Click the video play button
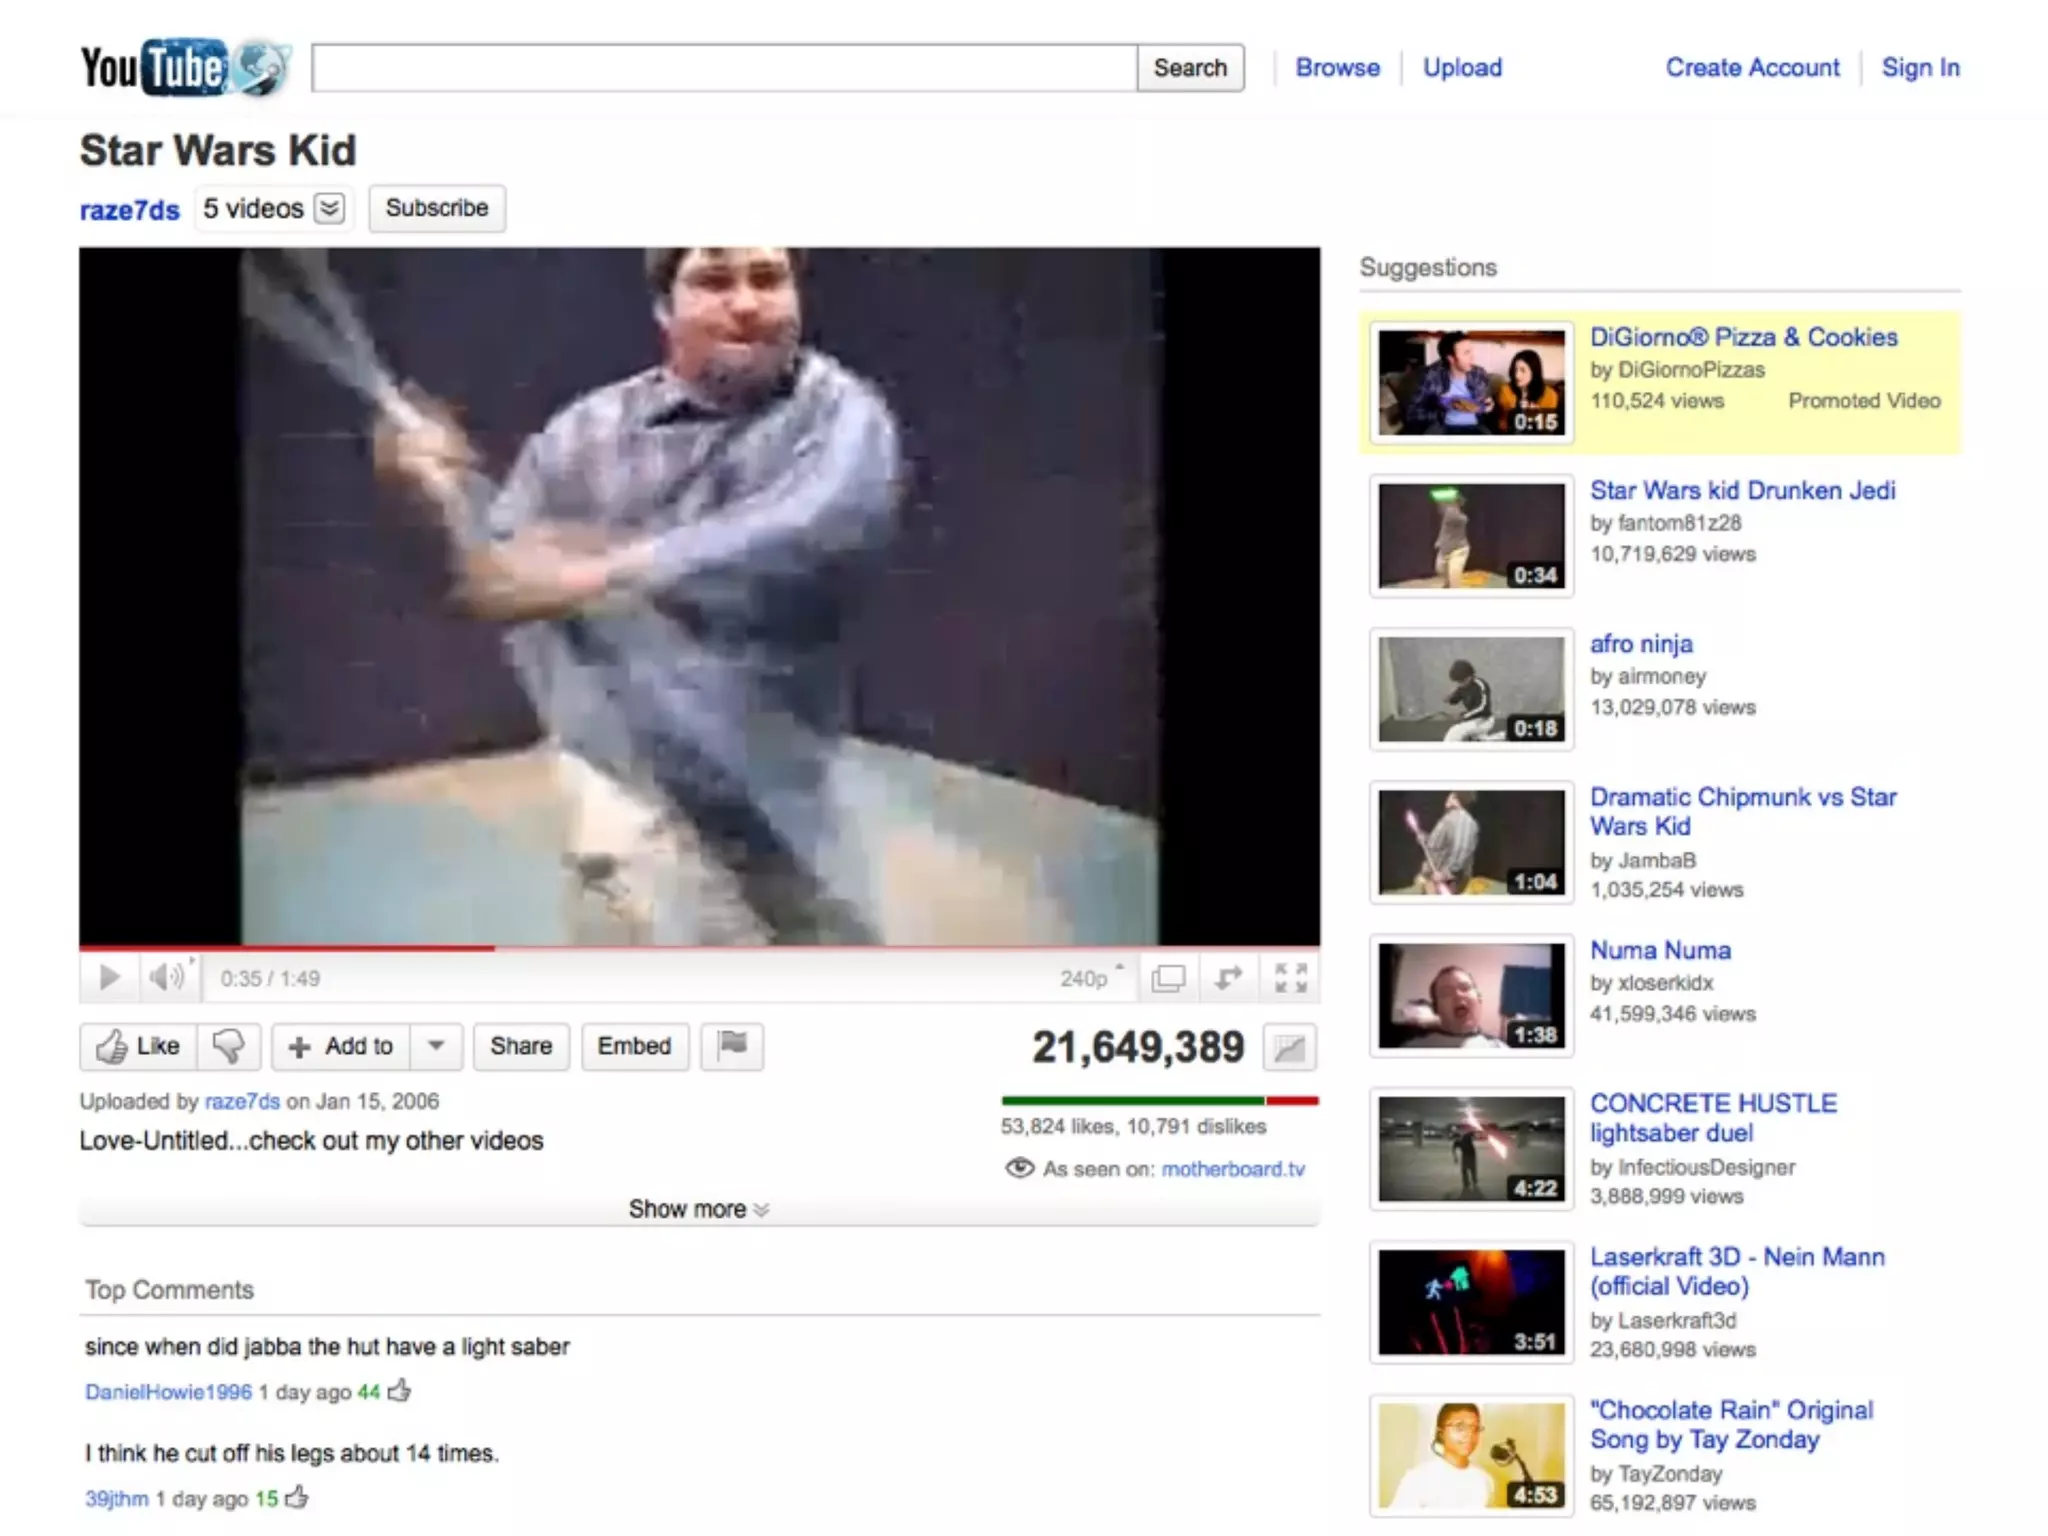 tap(110, 977)
